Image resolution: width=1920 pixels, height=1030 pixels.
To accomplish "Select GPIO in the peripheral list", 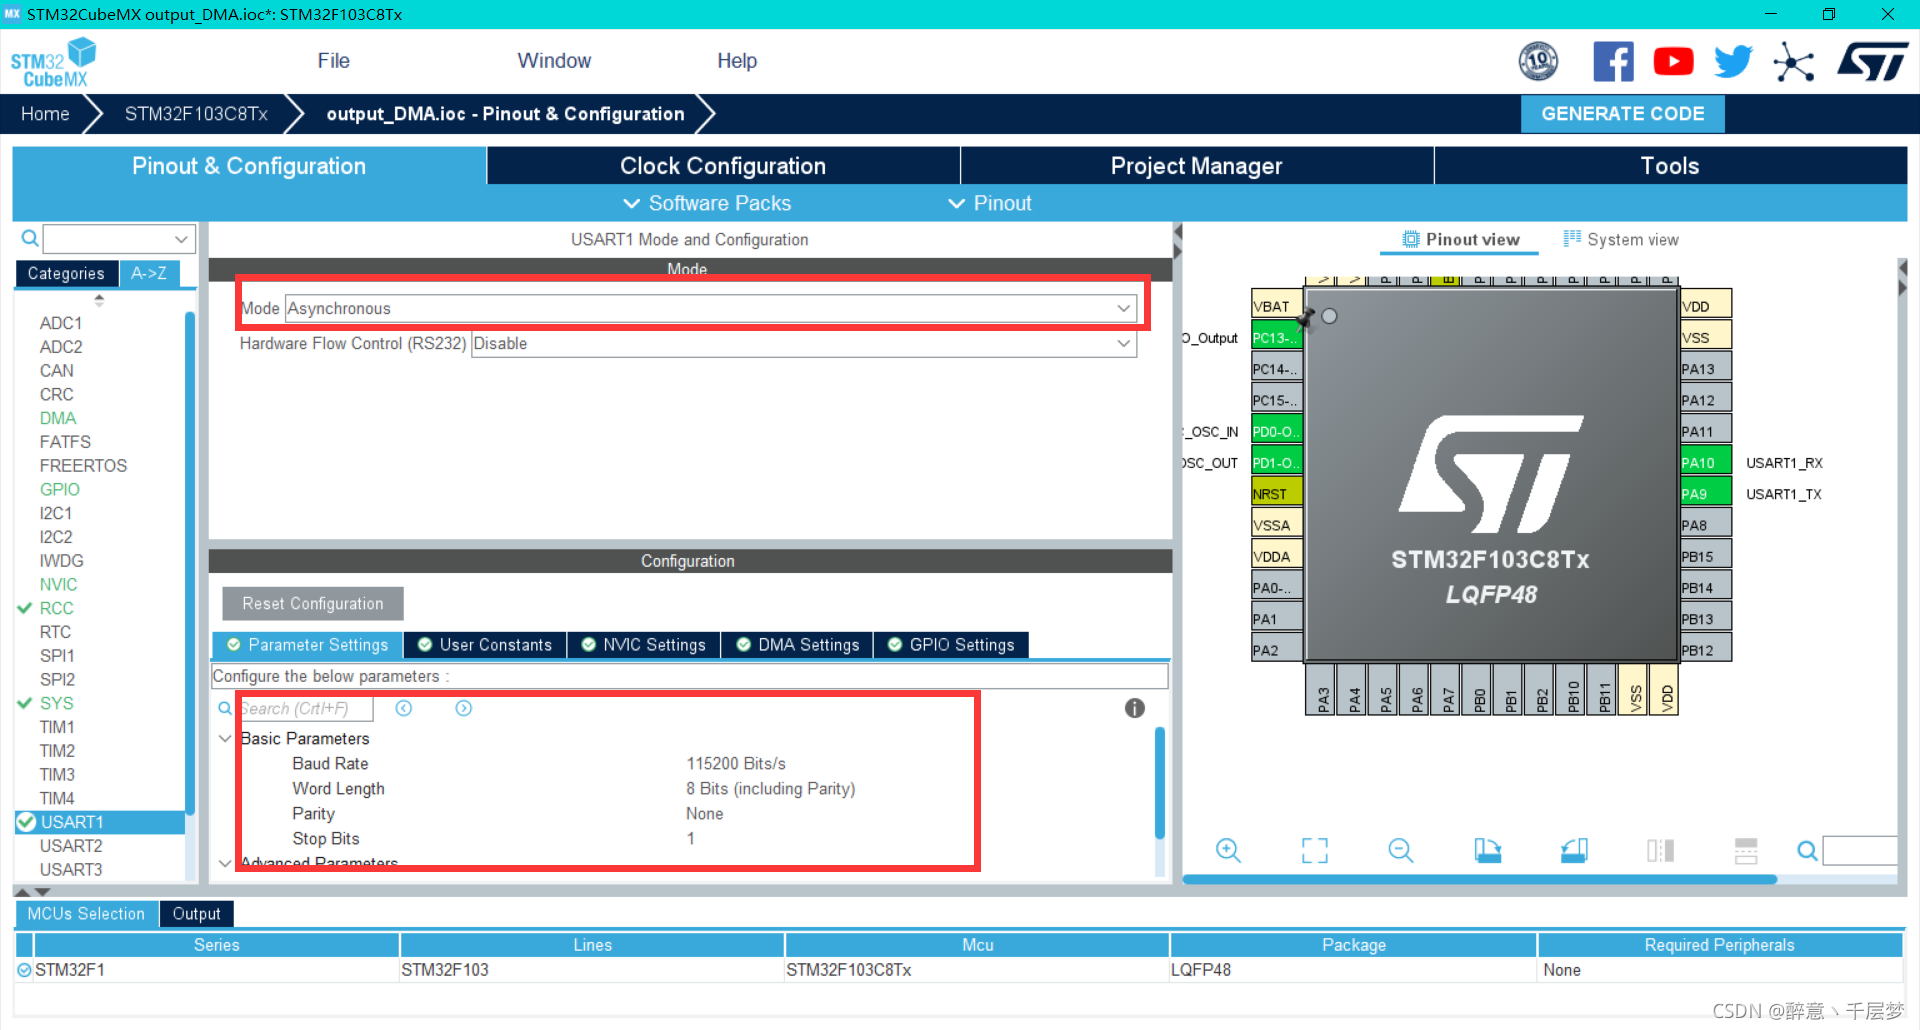I will (60, 489).
